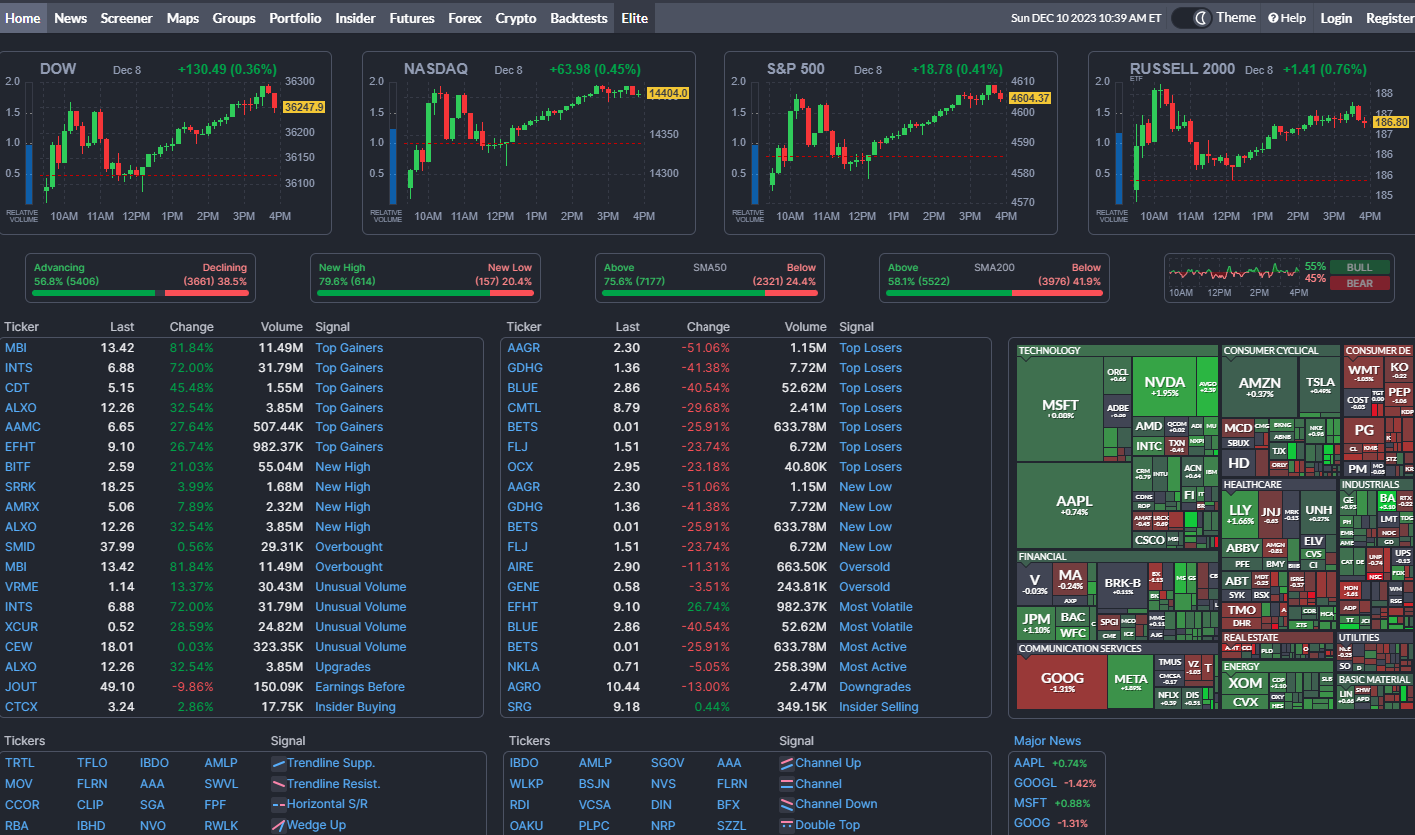Image resolution: width=1415 pixels, height=835 pixels.
Task: Open the CDT ticker link
Action: [17, 388]
